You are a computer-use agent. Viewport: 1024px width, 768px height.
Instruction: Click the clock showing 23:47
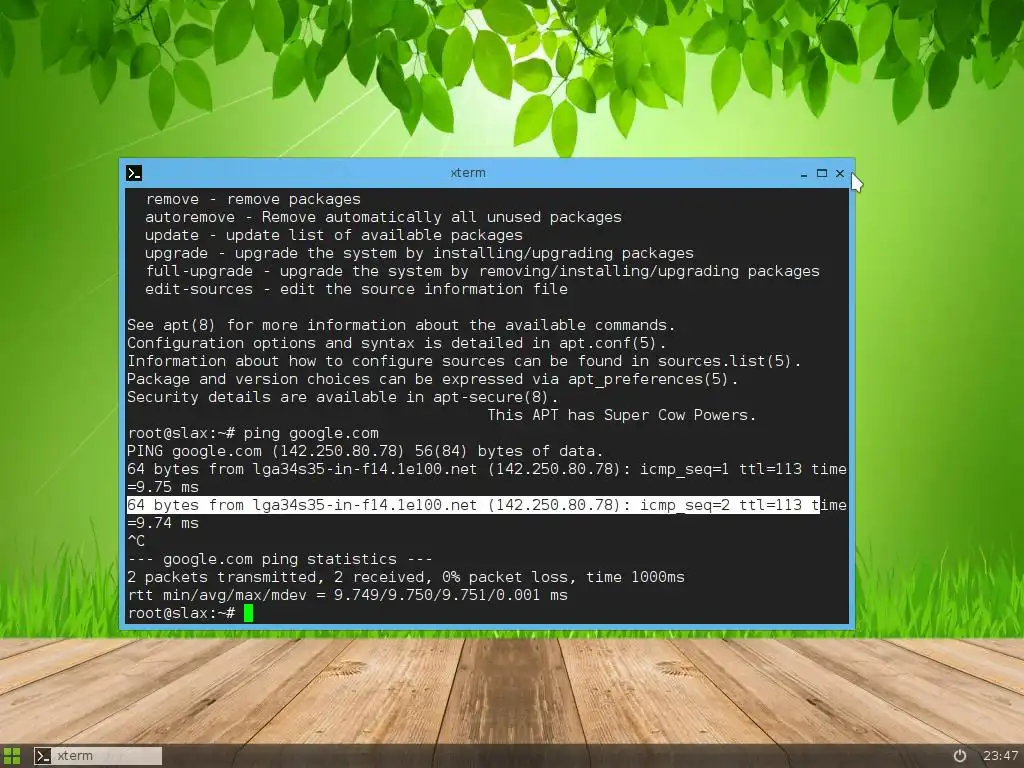click(x=1000, y=756)
